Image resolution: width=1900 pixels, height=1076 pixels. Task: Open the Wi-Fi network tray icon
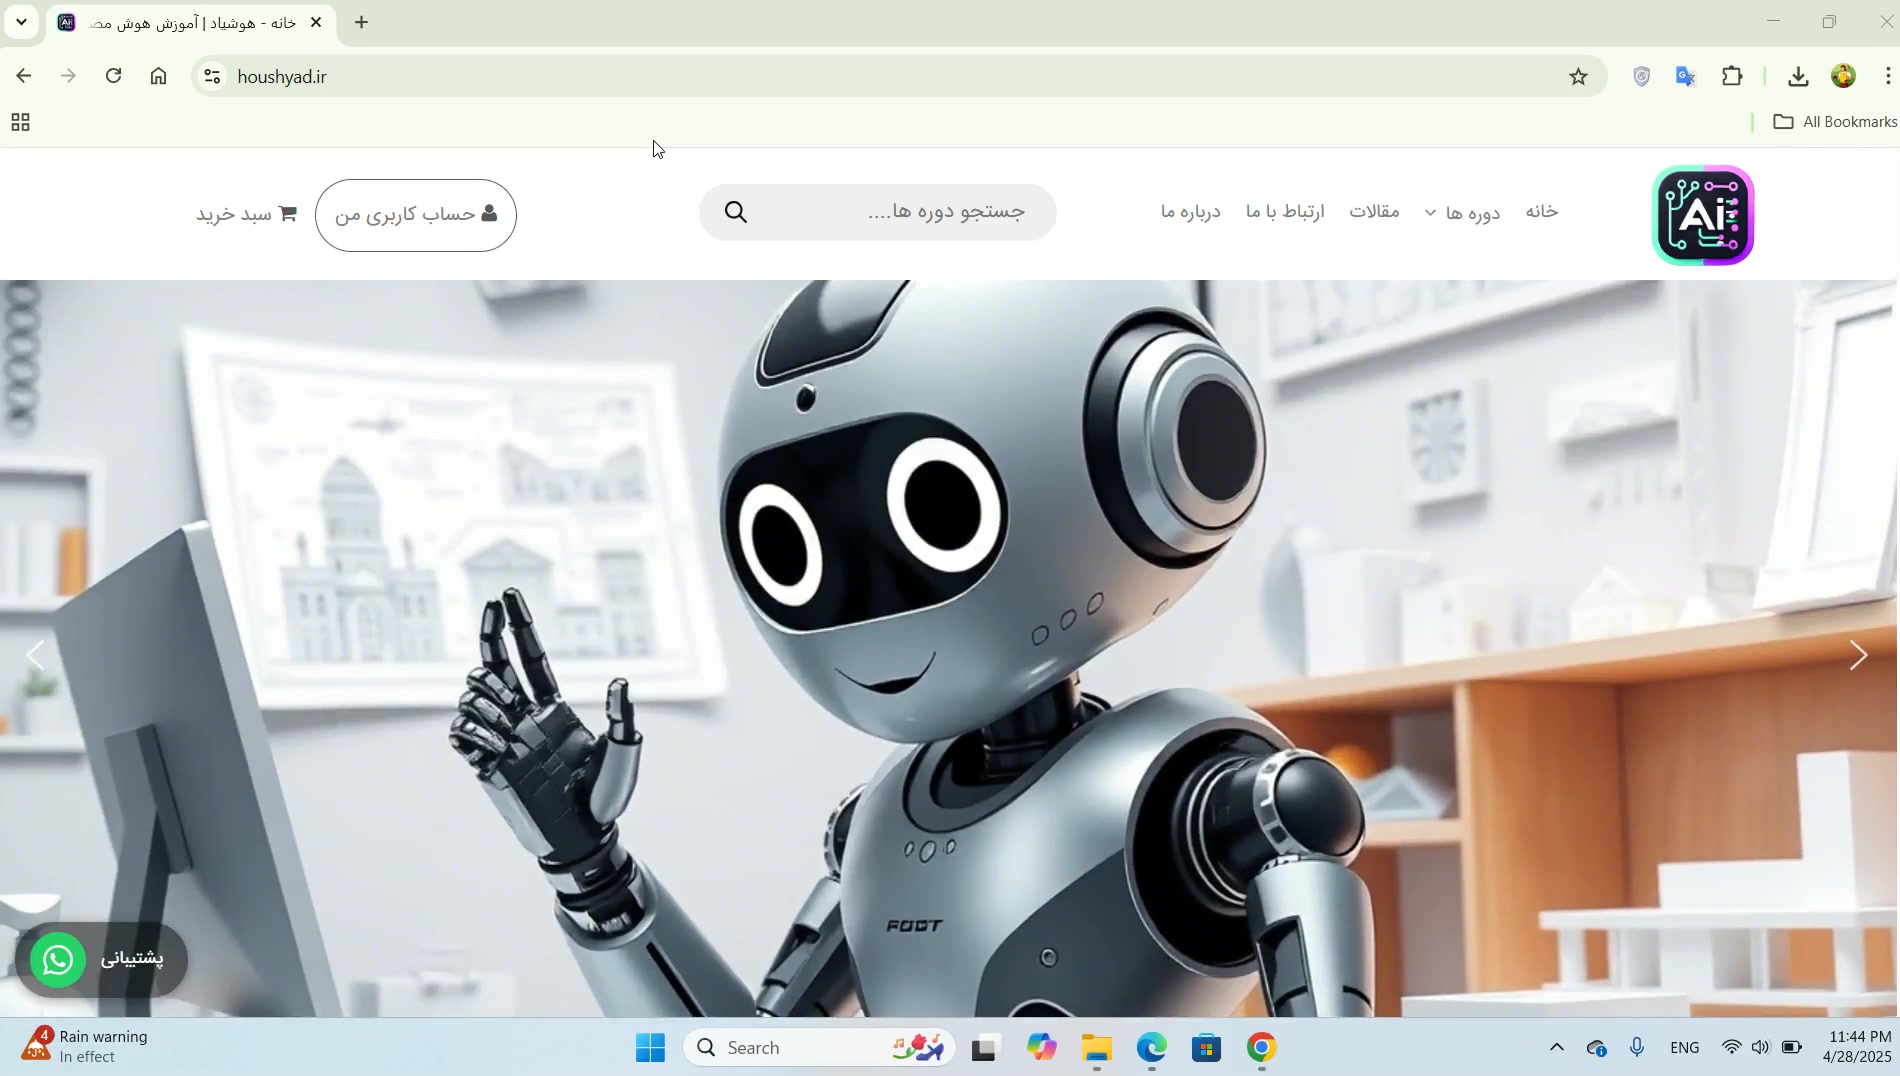(1731, 1048)
